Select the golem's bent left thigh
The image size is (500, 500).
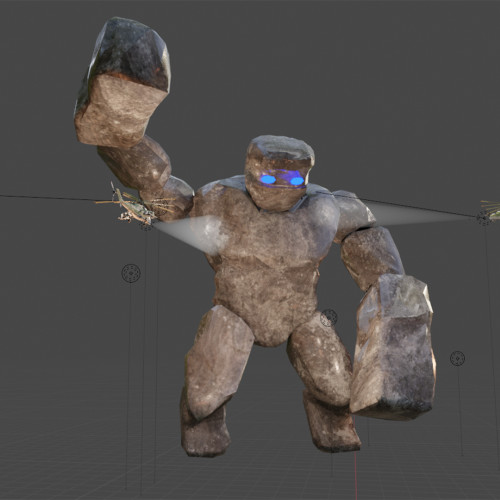click(x=218, y=360)
